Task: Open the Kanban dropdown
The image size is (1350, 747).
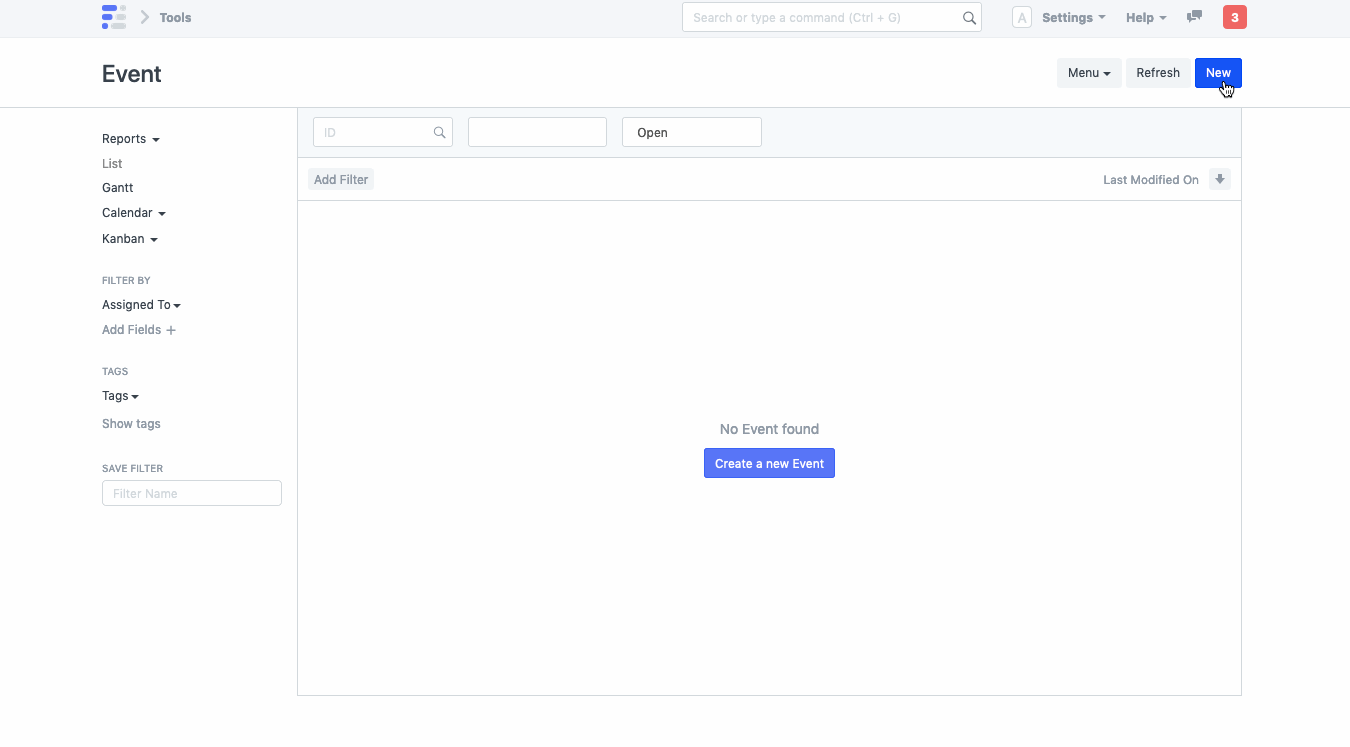Action: 129,238
